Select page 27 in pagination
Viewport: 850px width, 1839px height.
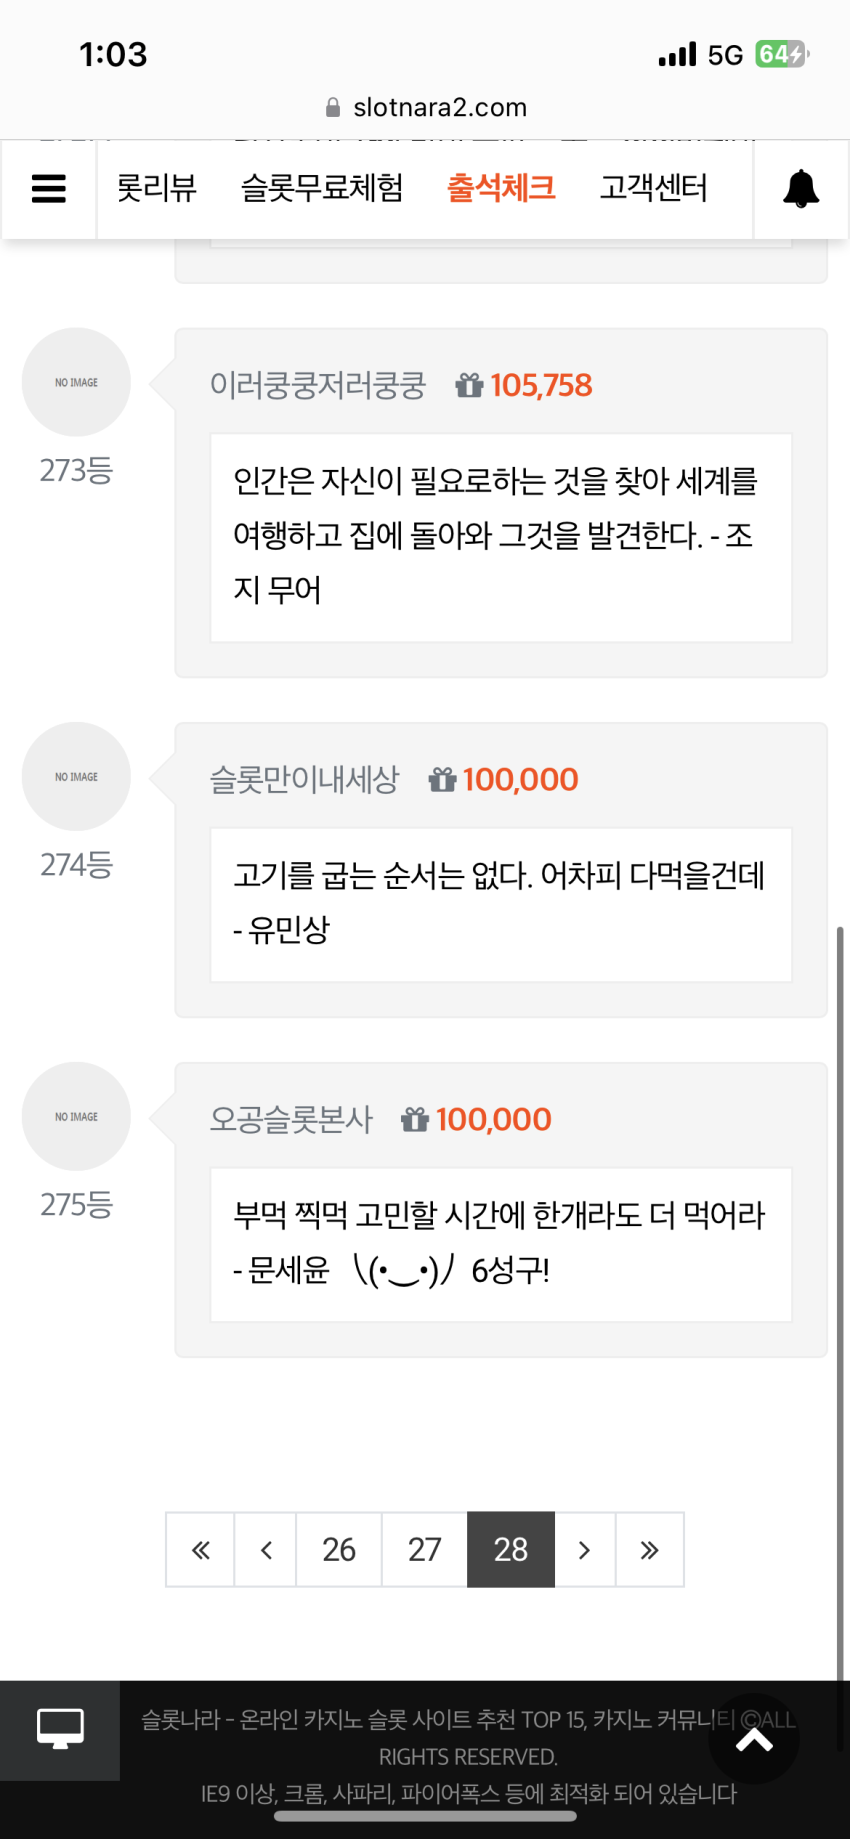pyautogui.click(x=425, y=1550)
